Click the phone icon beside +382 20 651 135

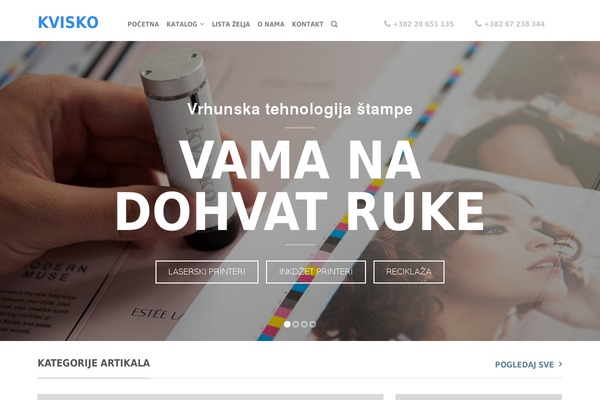pos(387,24)
